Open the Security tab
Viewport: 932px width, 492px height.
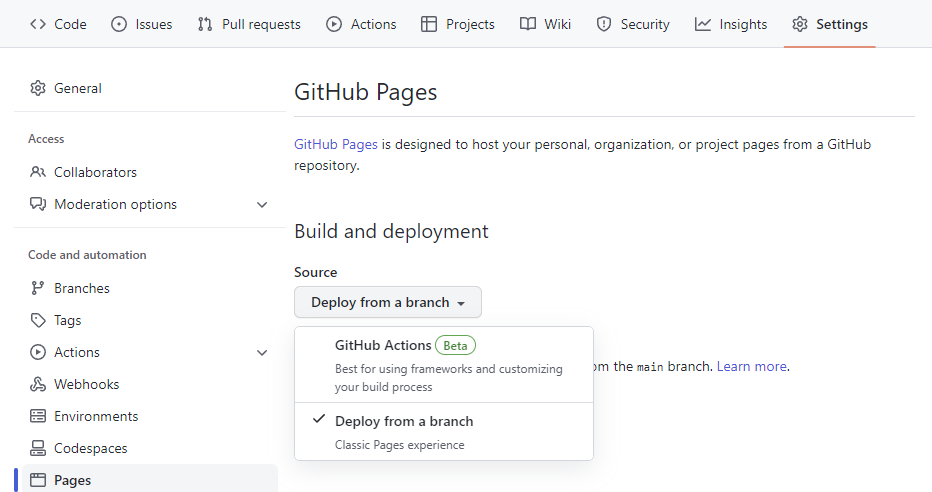tap(634, 24)
